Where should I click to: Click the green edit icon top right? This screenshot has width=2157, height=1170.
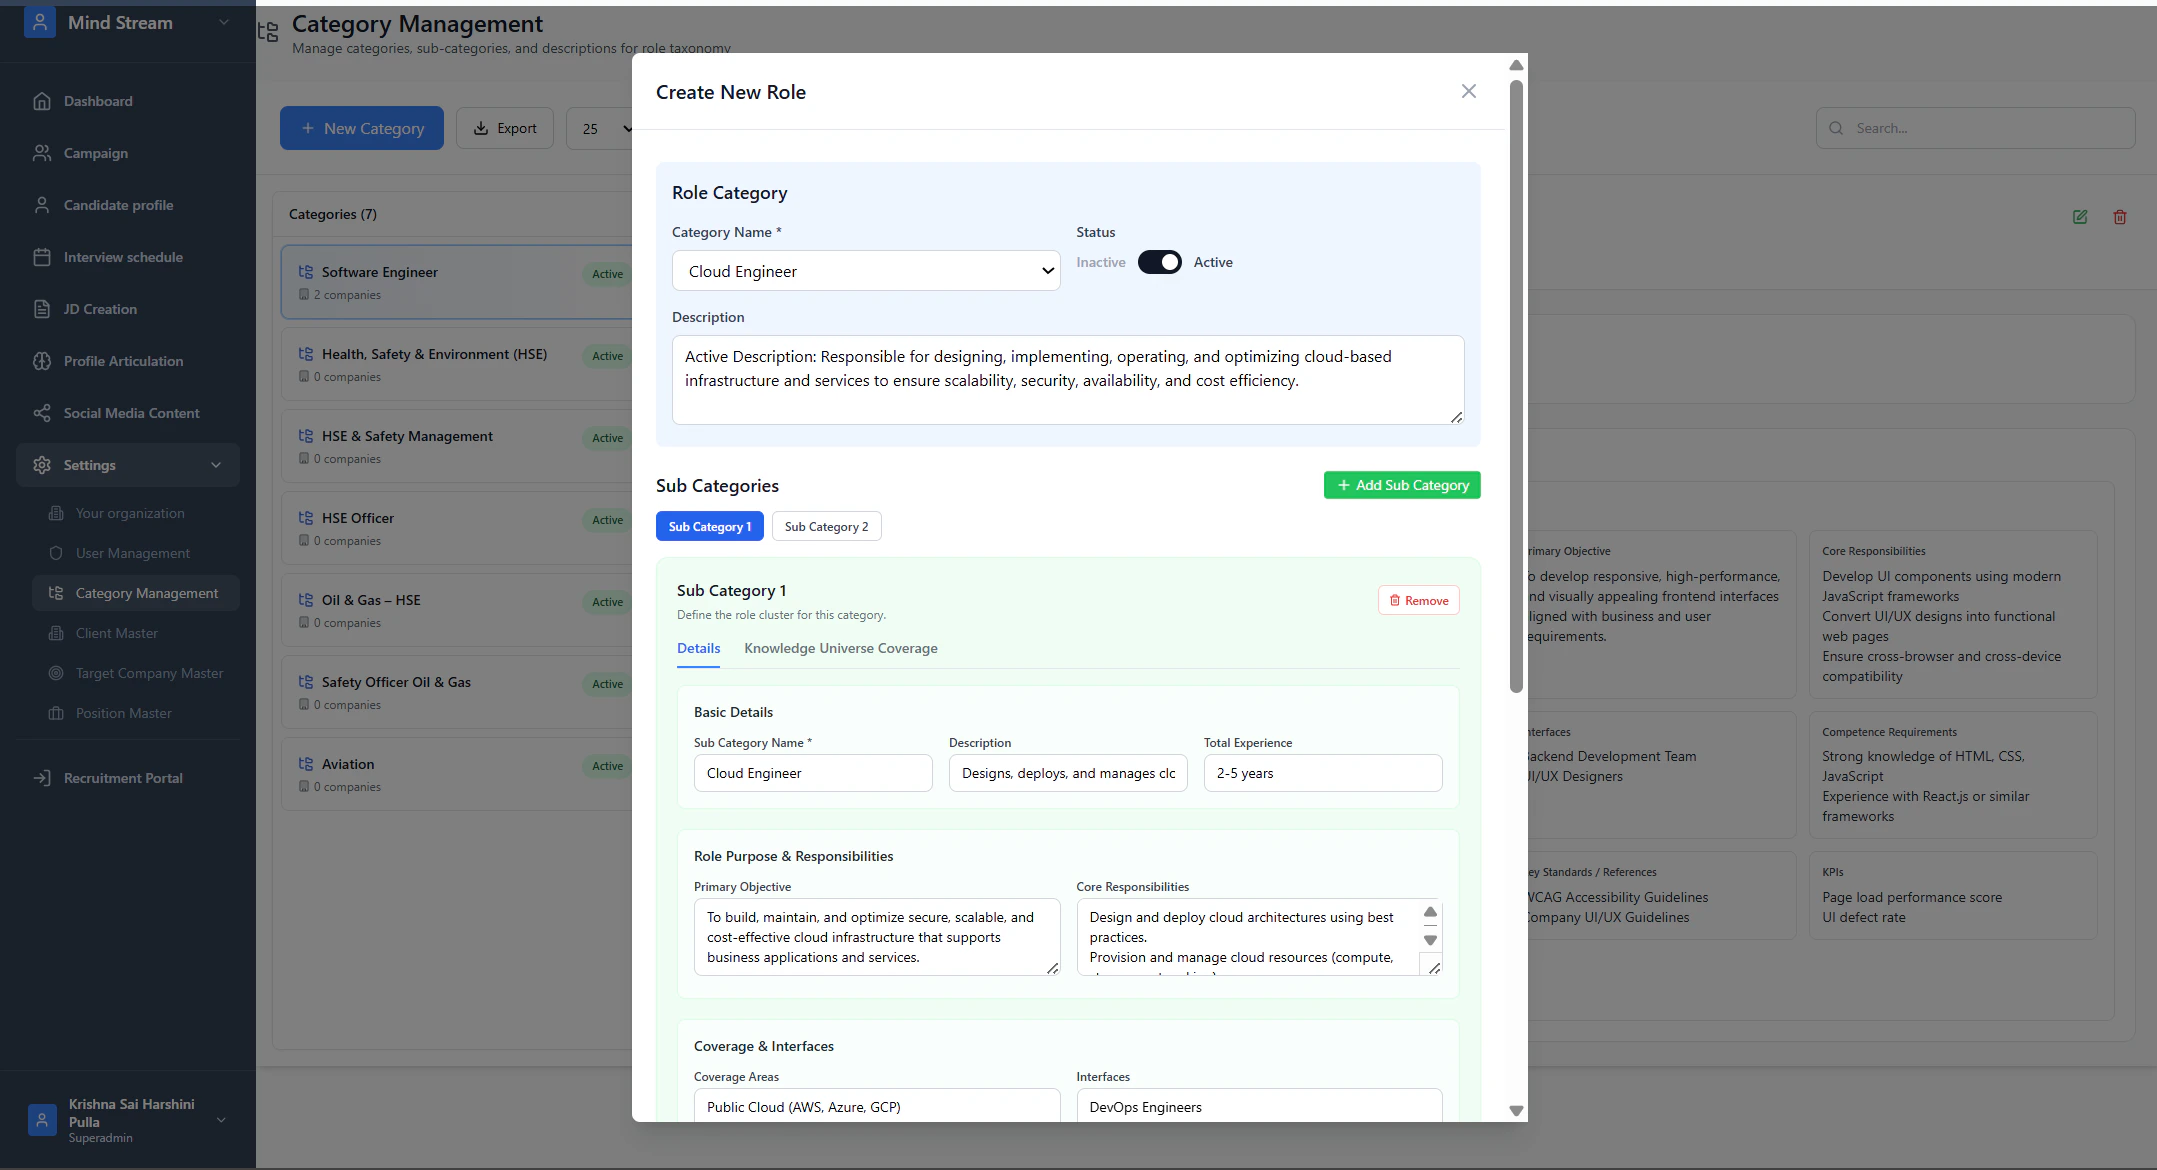pos(2080,217)
